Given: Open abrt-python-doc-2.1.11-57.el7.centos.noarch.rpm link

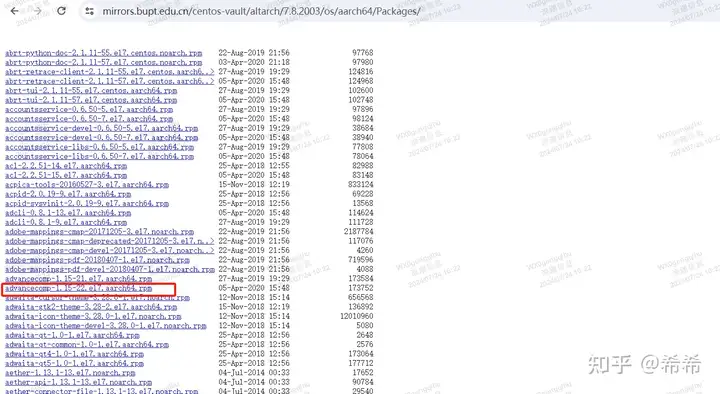Looking at the screenshot, I should 103,62.
